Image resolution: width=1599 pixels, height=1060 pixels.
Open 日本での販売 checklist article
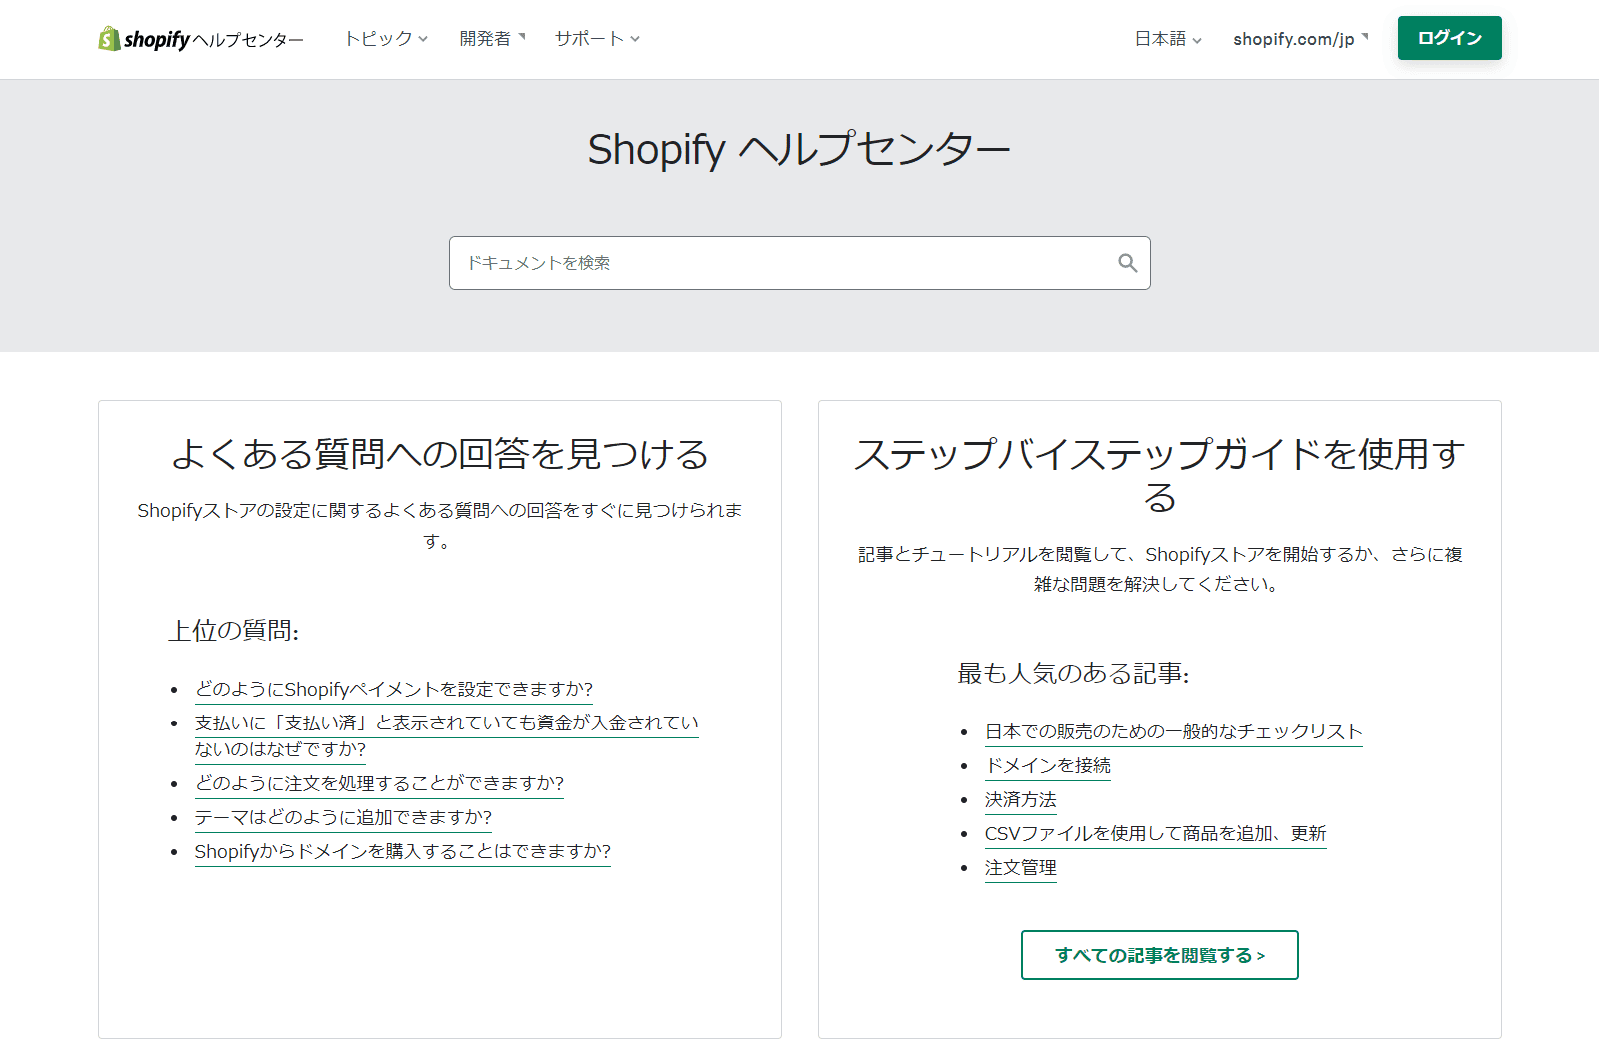coord(1174,731)
